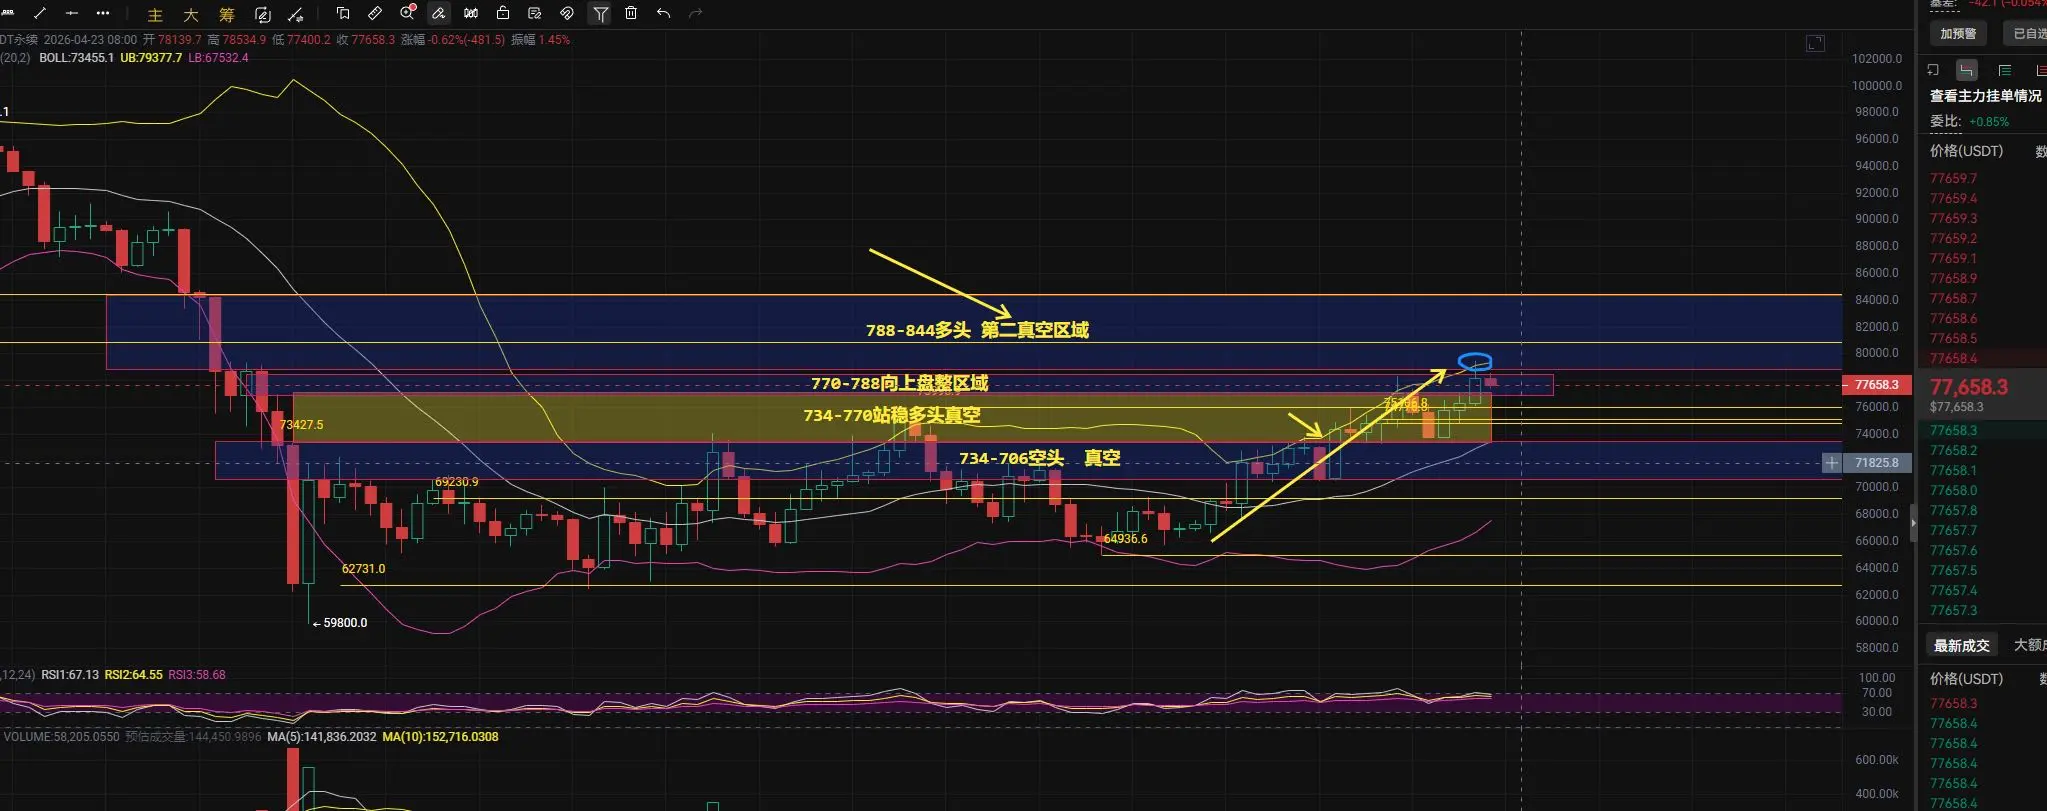Click the 价格(USDT) header in order book
This screenshot has height=811, width=2047.
pyautogui.click(x=1966, y=151)
